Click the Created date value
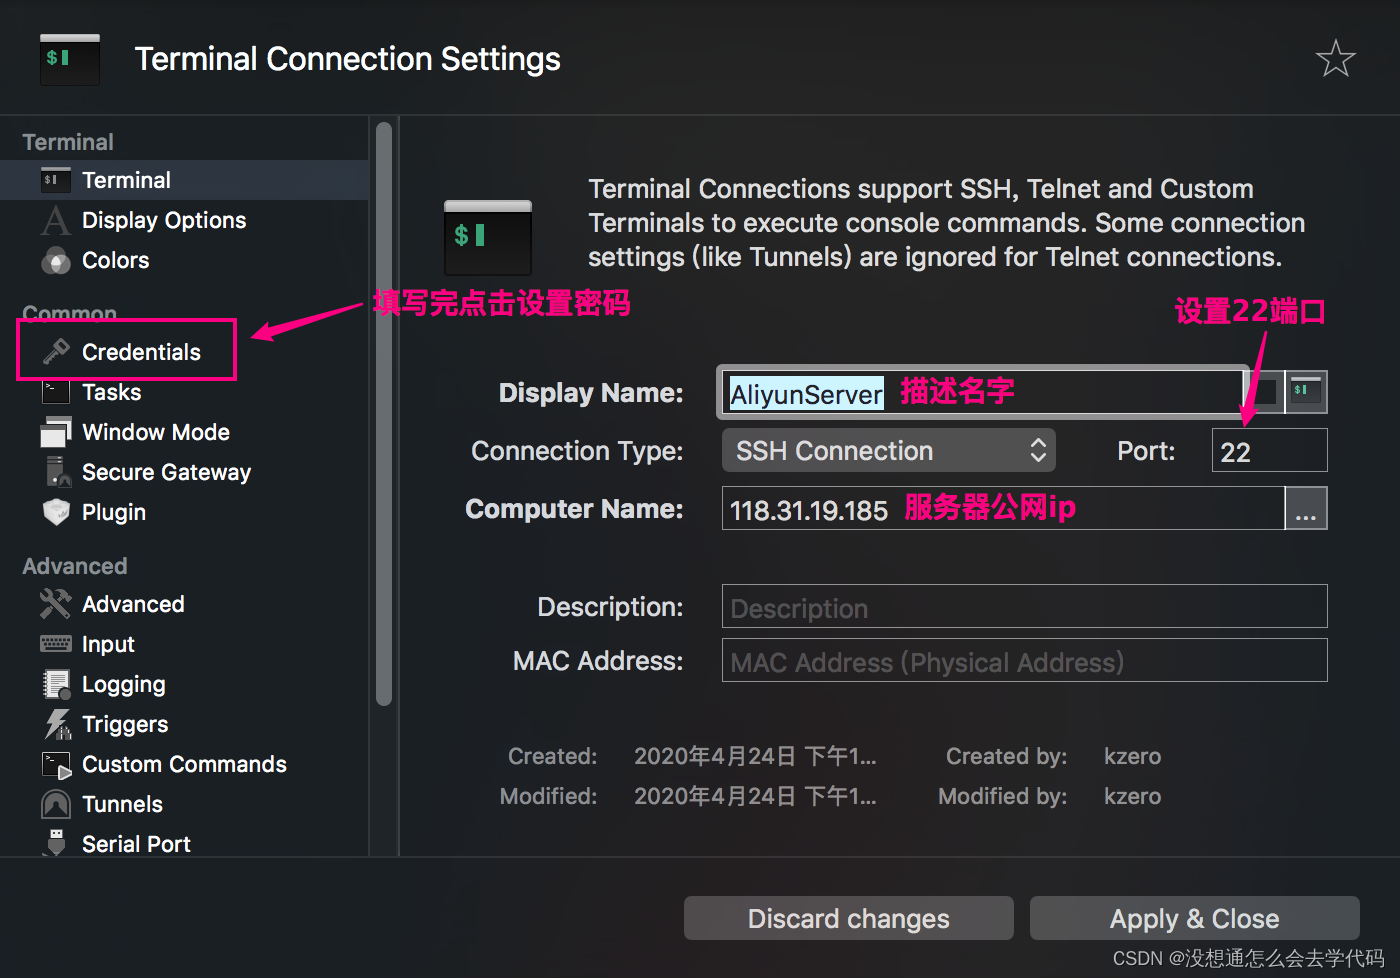The height and width of the screenshot is (978, 1400). point(755,756)
